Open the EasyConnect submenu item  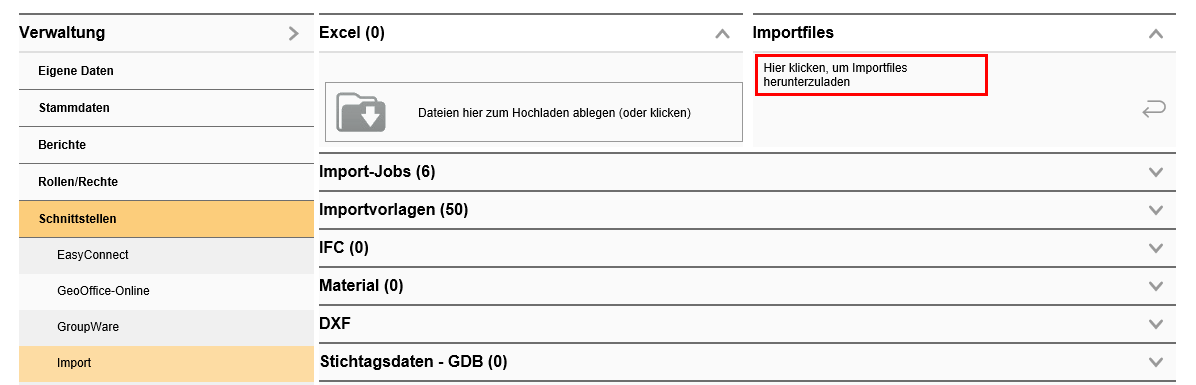166,255
